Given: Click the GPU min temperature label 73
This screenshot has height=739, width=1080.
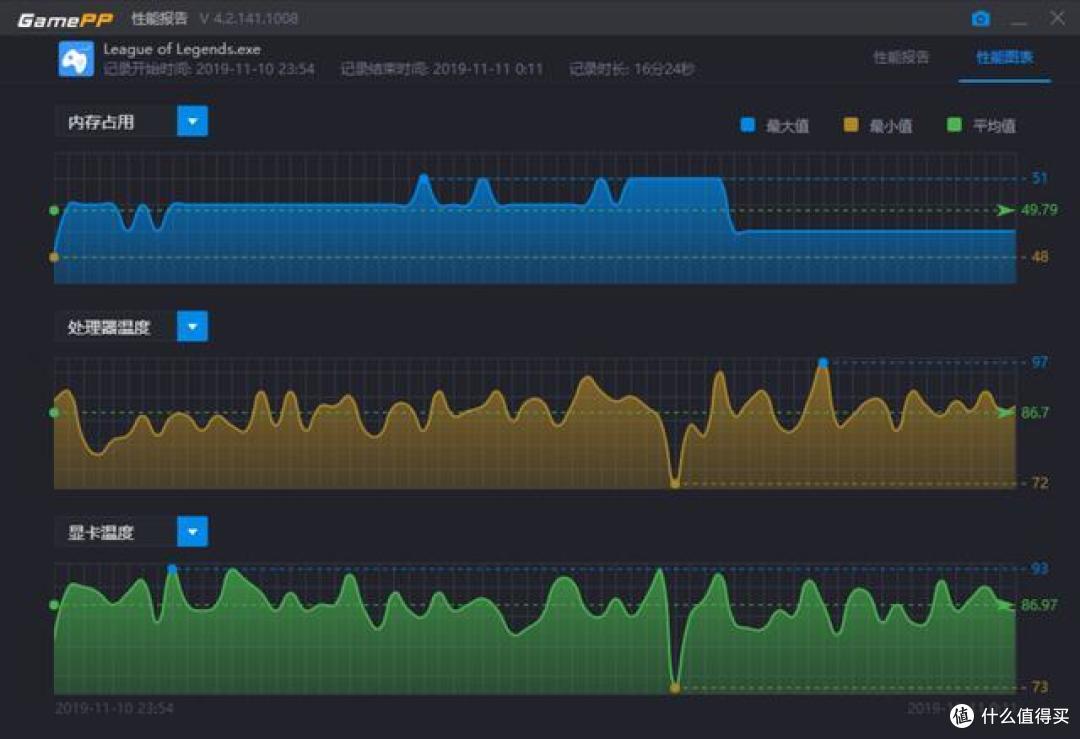Looking at the screenshot, I should pyautogui.click(x=1039, y=687).
